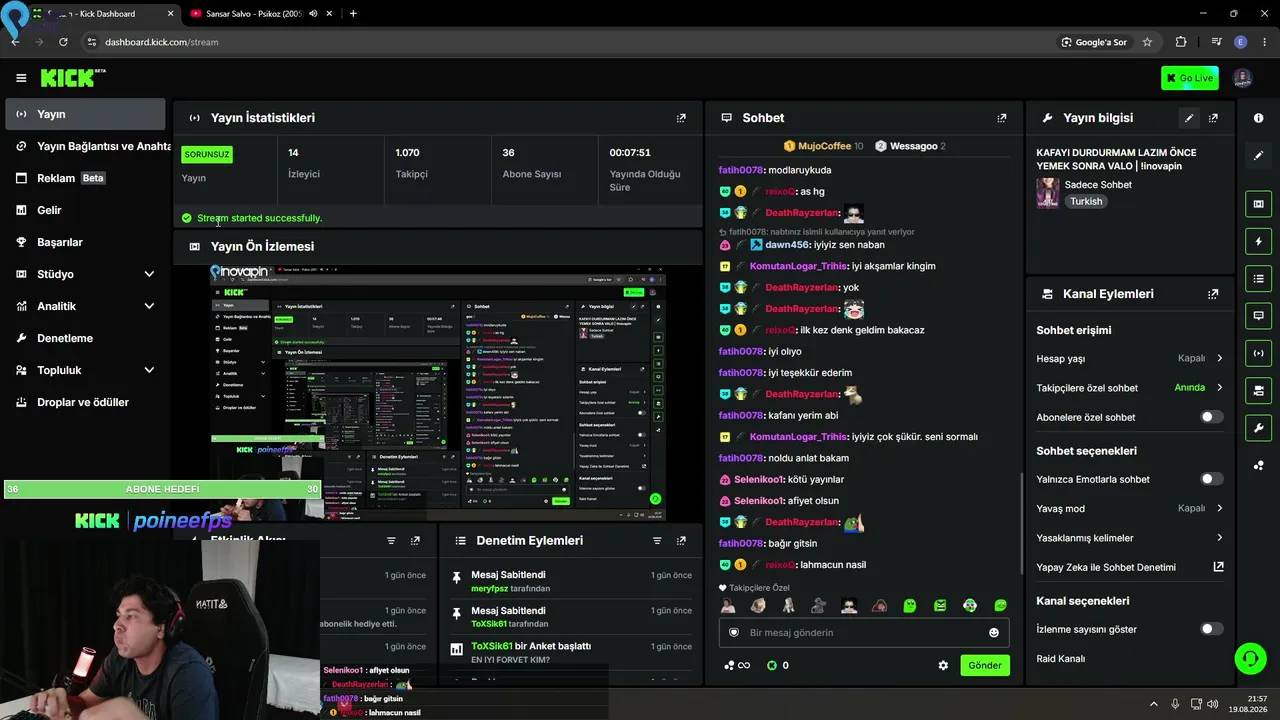Click the Go Live button

(x=1190, y=78)
